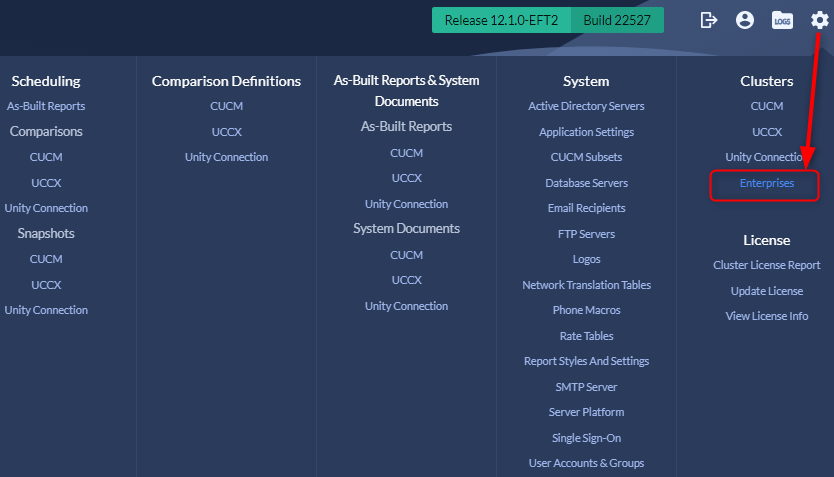Open Application Settings in System
Viewport: 834px width, 477px height.
pos(586,132)
